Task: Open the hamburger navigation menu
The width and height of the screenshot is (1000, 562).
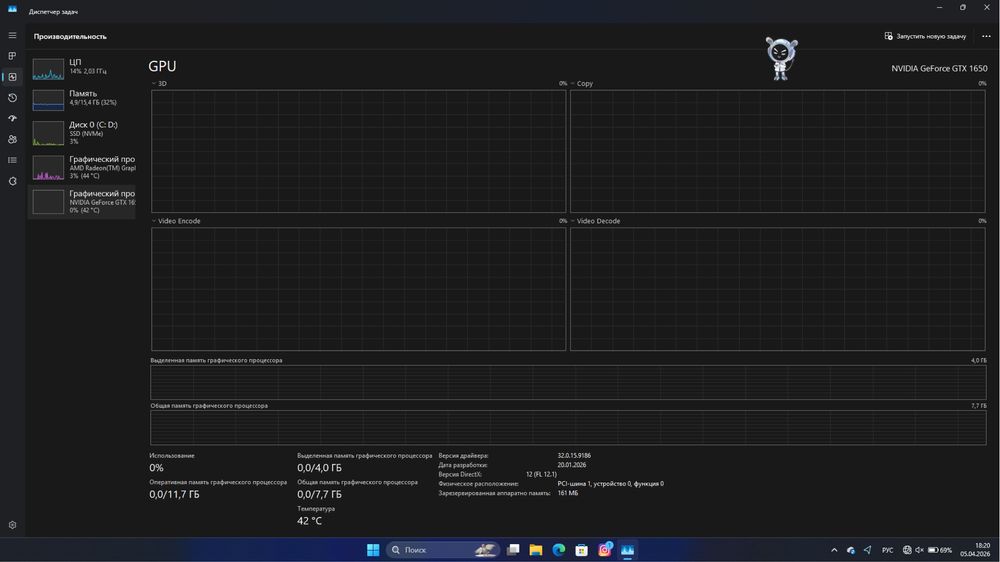Action: [x=12, y=36]
